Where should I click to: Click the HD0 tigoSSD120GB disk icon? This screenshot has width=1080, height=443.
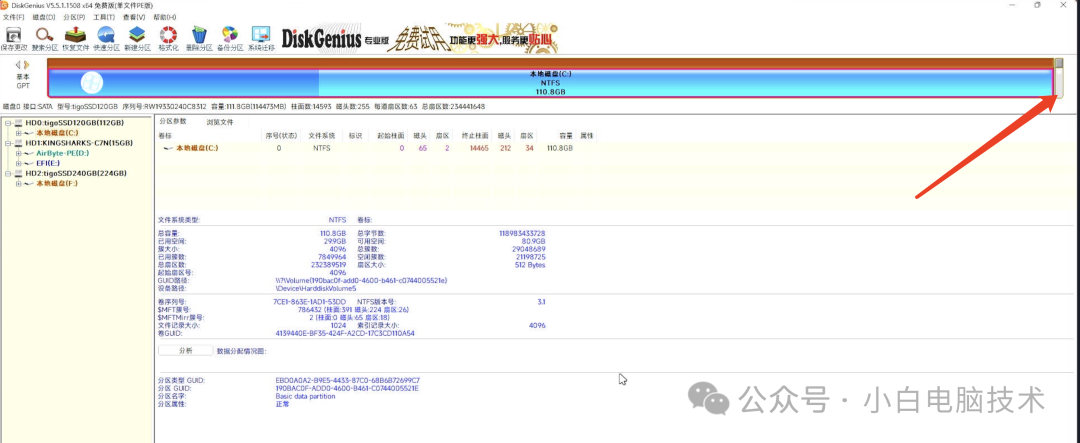[x=18, y=123]
